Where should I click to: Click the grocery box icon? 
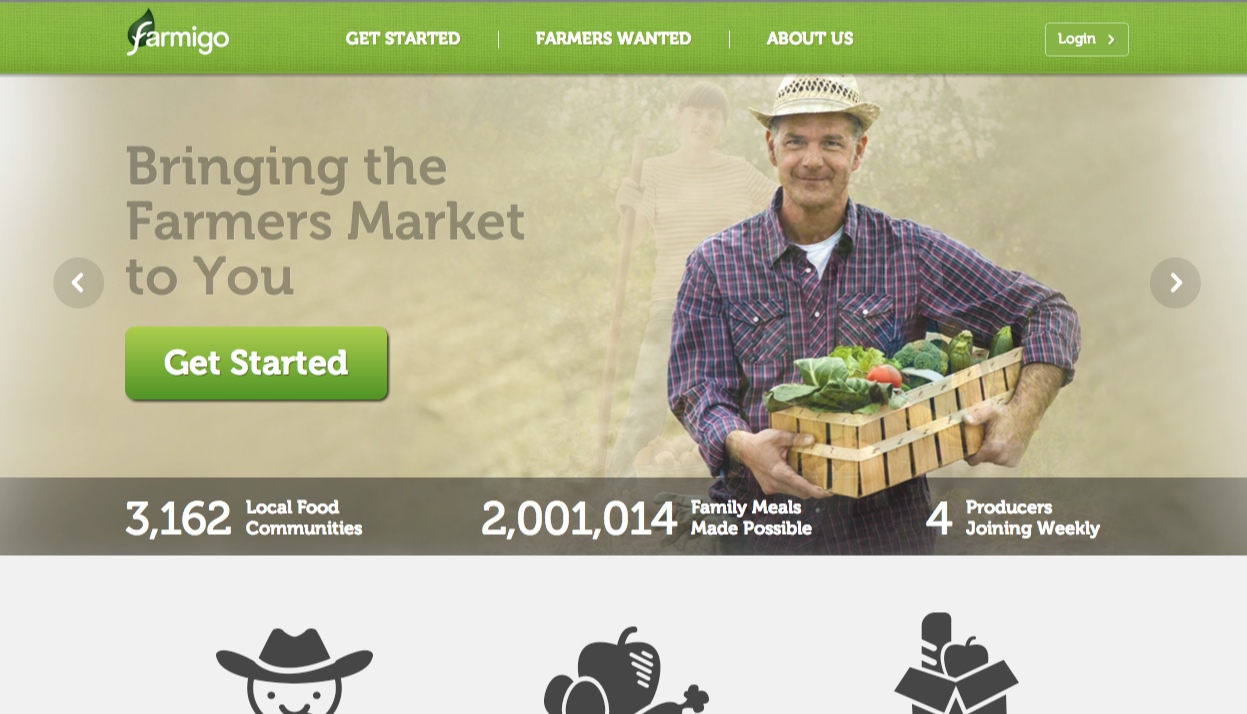956,663
